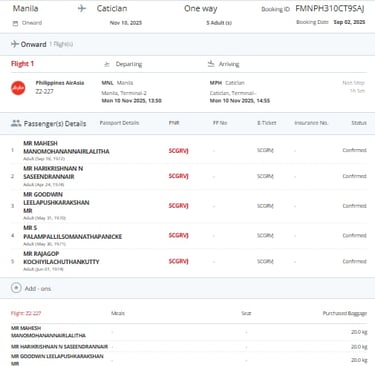The width and height of the screenshot is (375, 366).
Task: Click the Departing takeoff icon
Action: pyautogui.click(x=107, y=64)
